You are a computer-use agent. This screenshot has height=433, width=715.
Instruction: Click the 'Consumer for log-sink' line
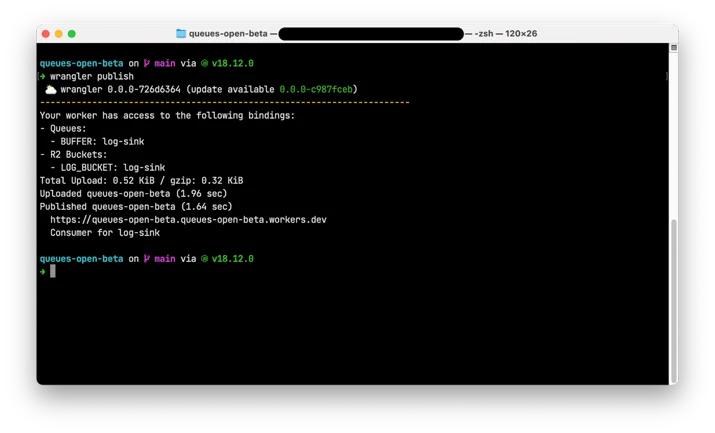105,233
